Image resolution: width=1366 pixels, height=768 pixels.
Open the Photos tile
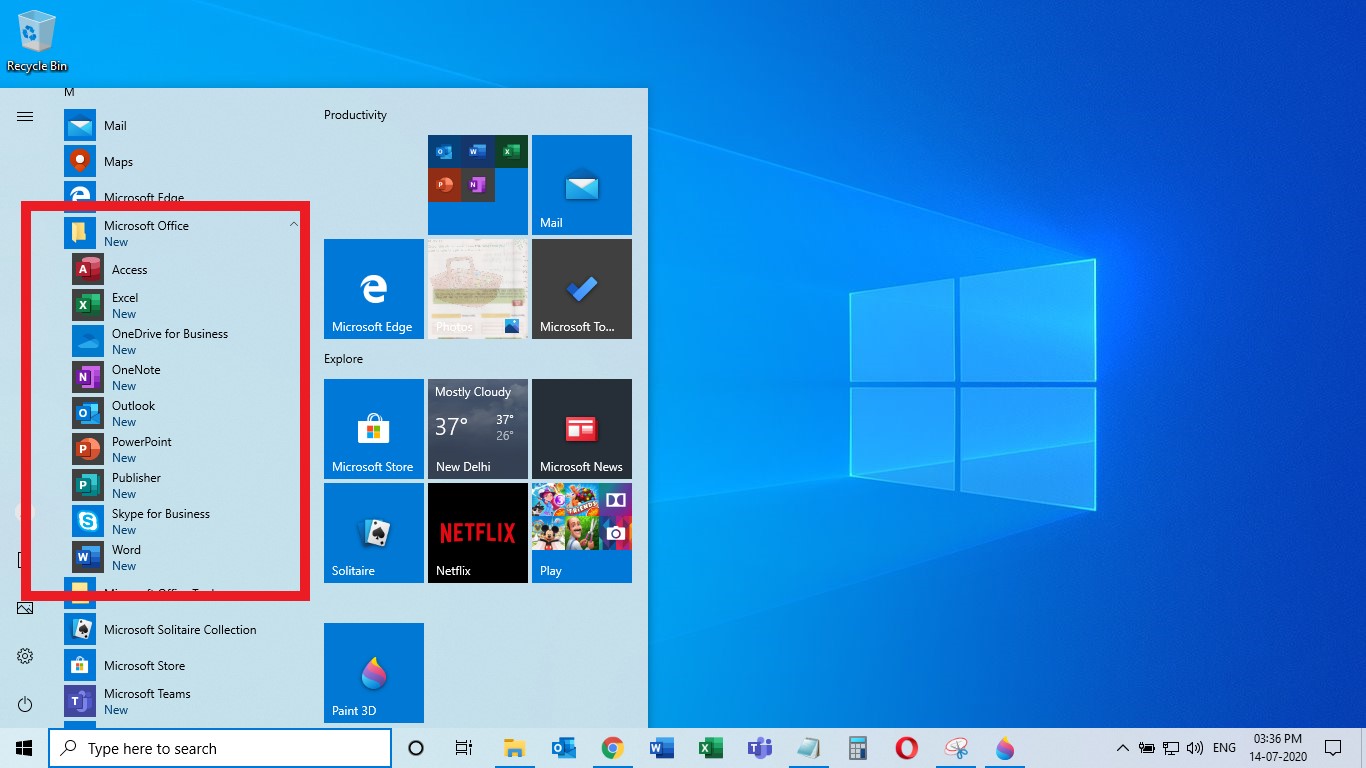tap(478, 289)
